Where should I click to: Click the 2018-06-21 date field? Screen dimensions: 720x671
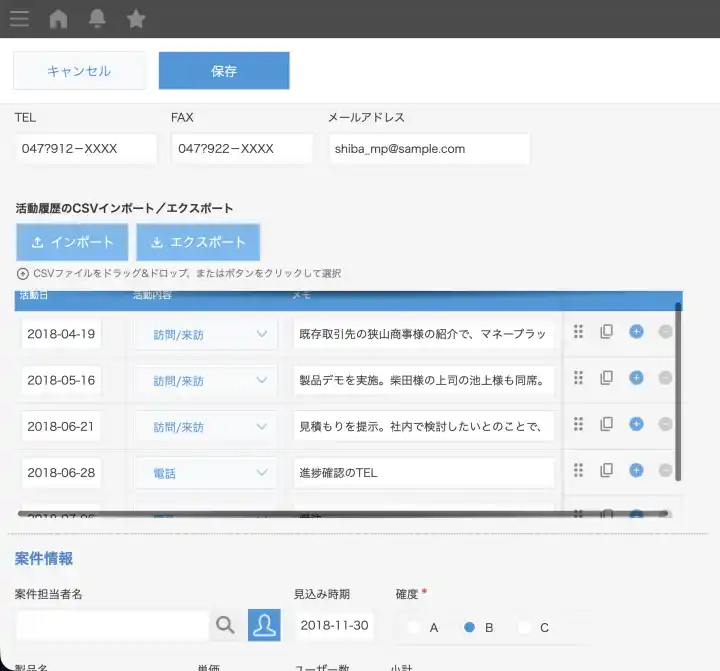[x=61, y=426]
